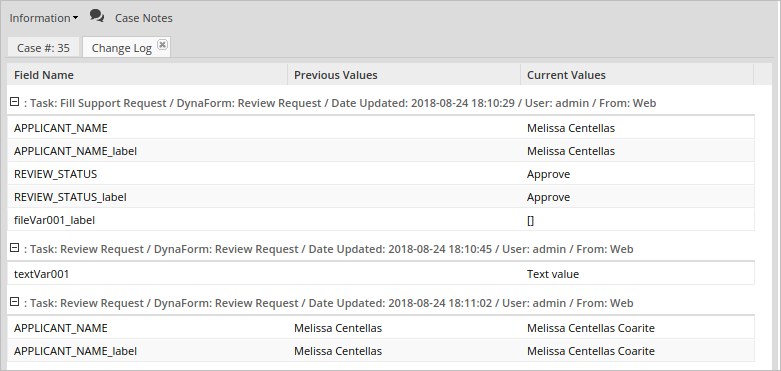Viewport: 781px width, 371px height.
Task: Select the REVIEW_STATUS row
Action: click(381, 174)
